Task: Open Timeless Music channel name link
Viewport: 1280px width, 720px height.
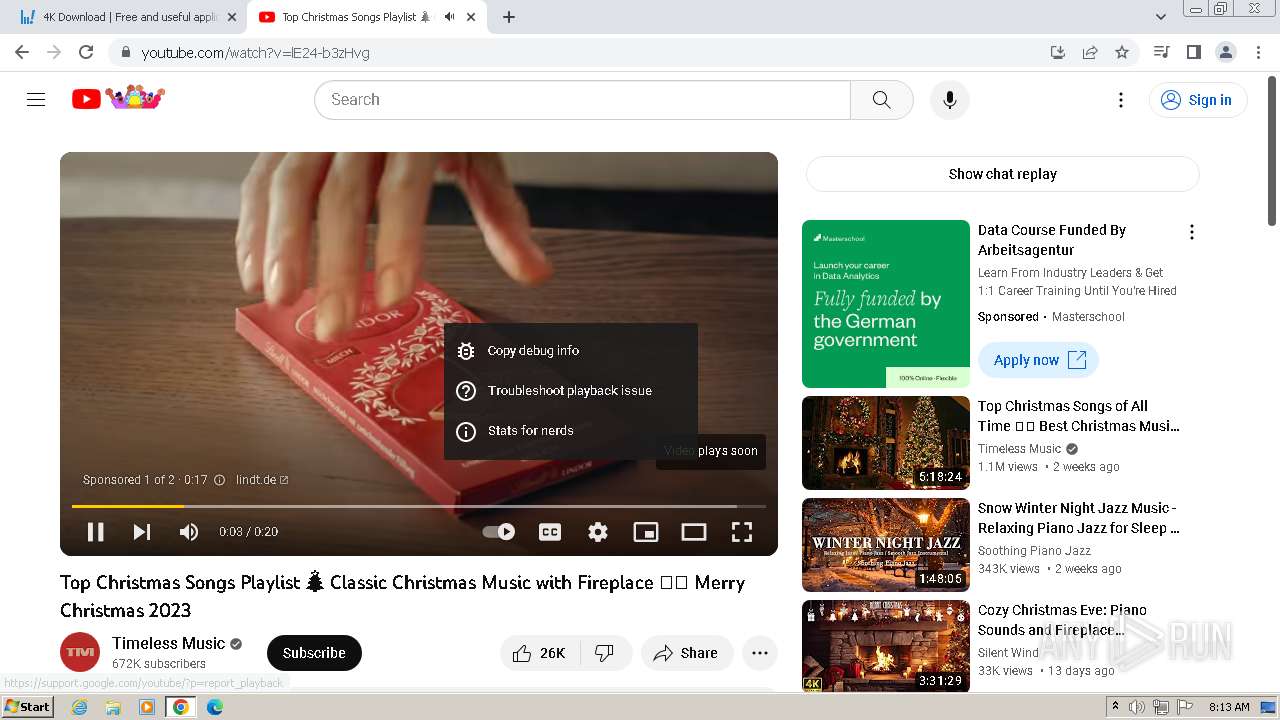Action: (168, 643)
